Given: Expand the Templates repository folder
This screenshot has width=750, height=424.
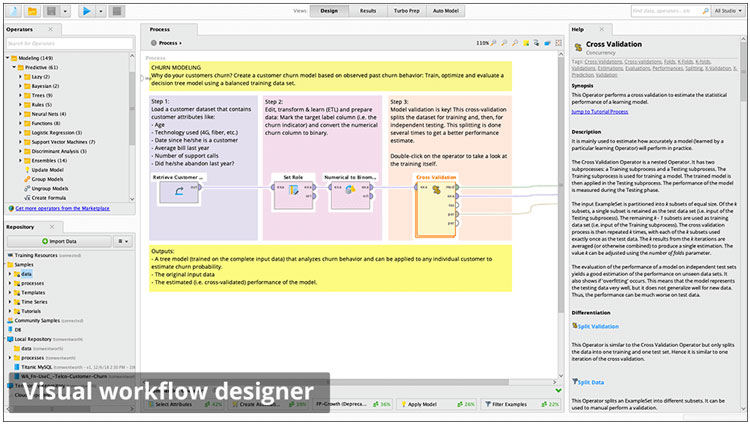Looking at the screenshot, I should (10, 291).
